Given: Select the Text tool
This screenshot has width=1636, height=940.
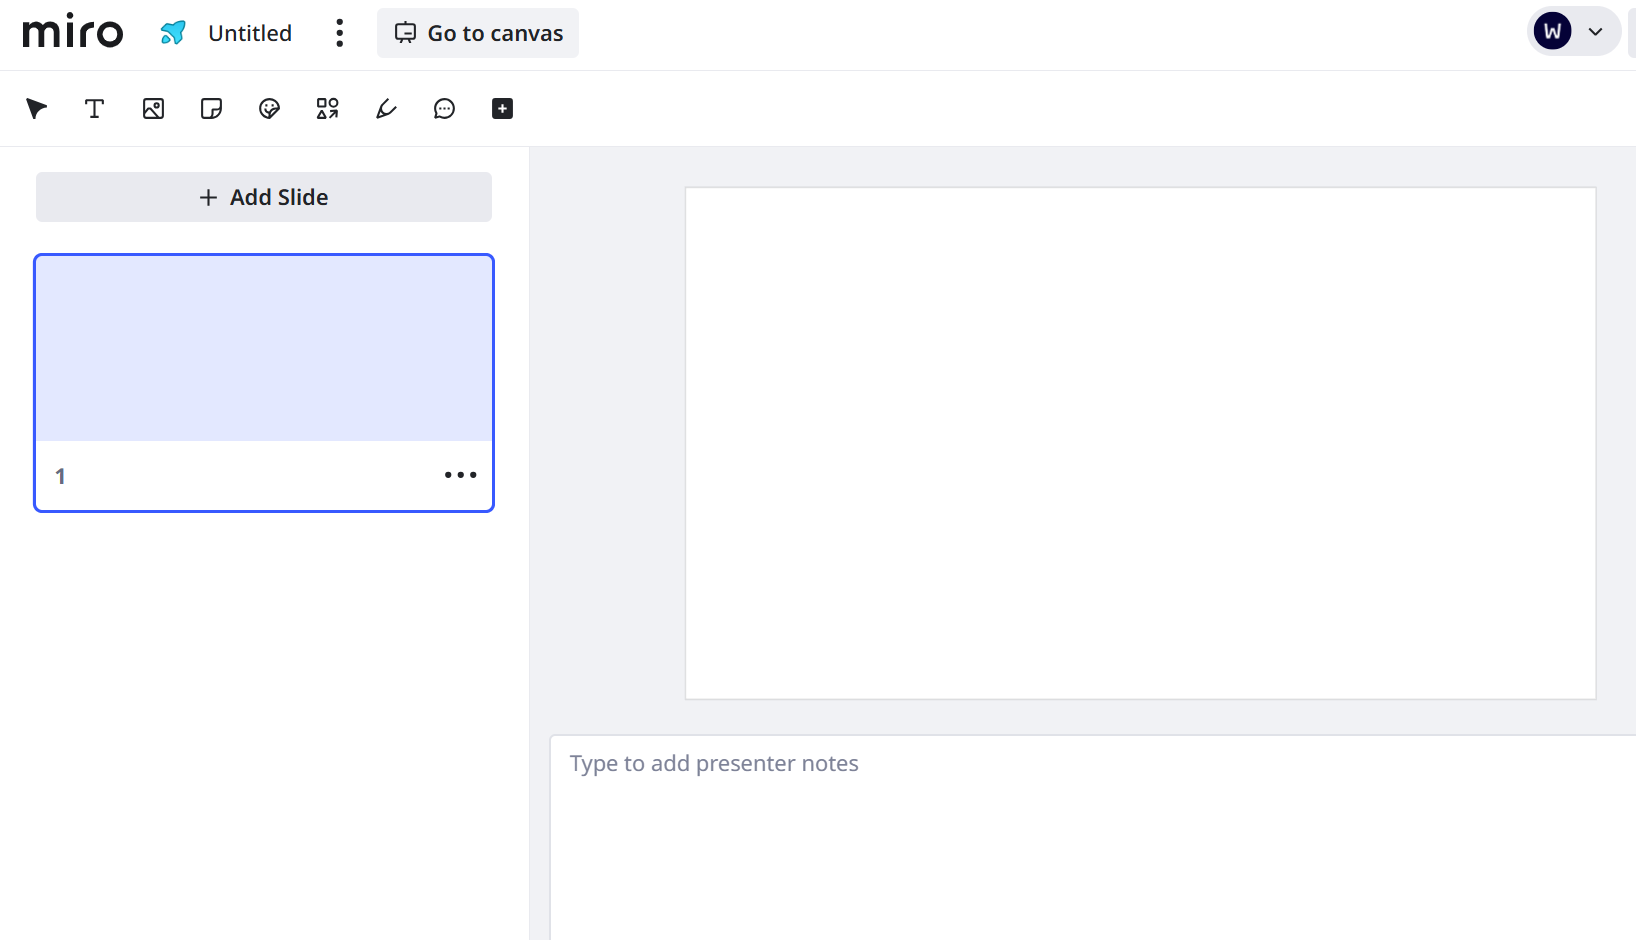Looking at the screenshot, I should tap(94, 108).
